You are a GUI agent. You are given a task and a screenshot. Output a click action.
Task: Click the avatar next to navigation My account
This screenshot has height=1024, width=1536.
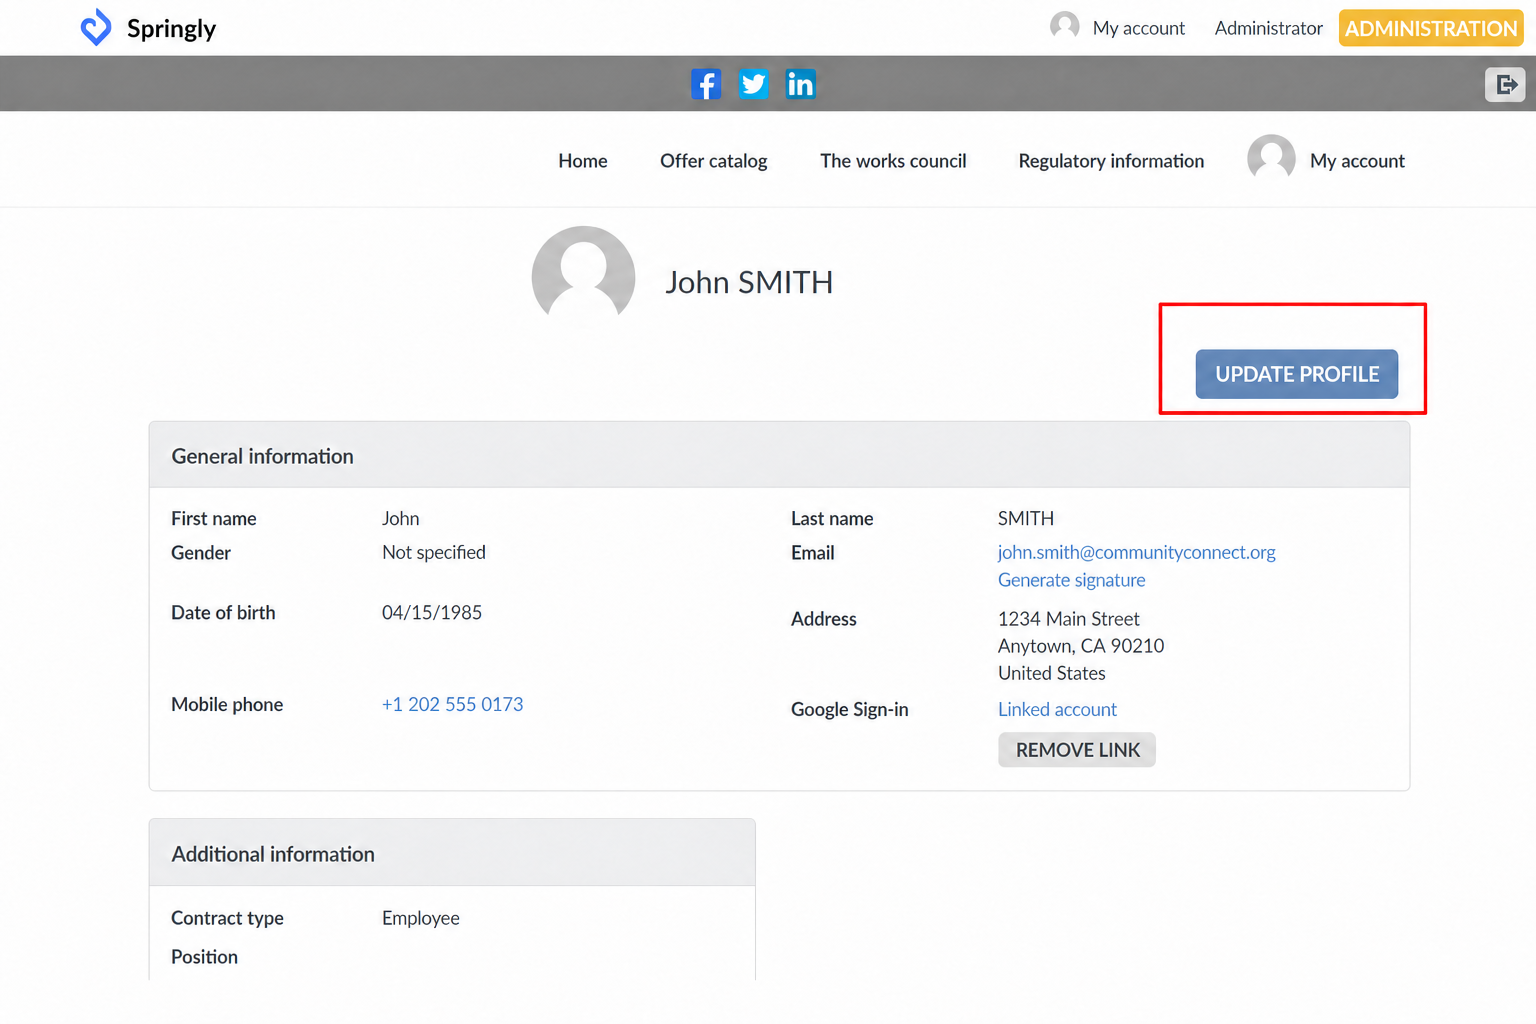click(1271, 158)
